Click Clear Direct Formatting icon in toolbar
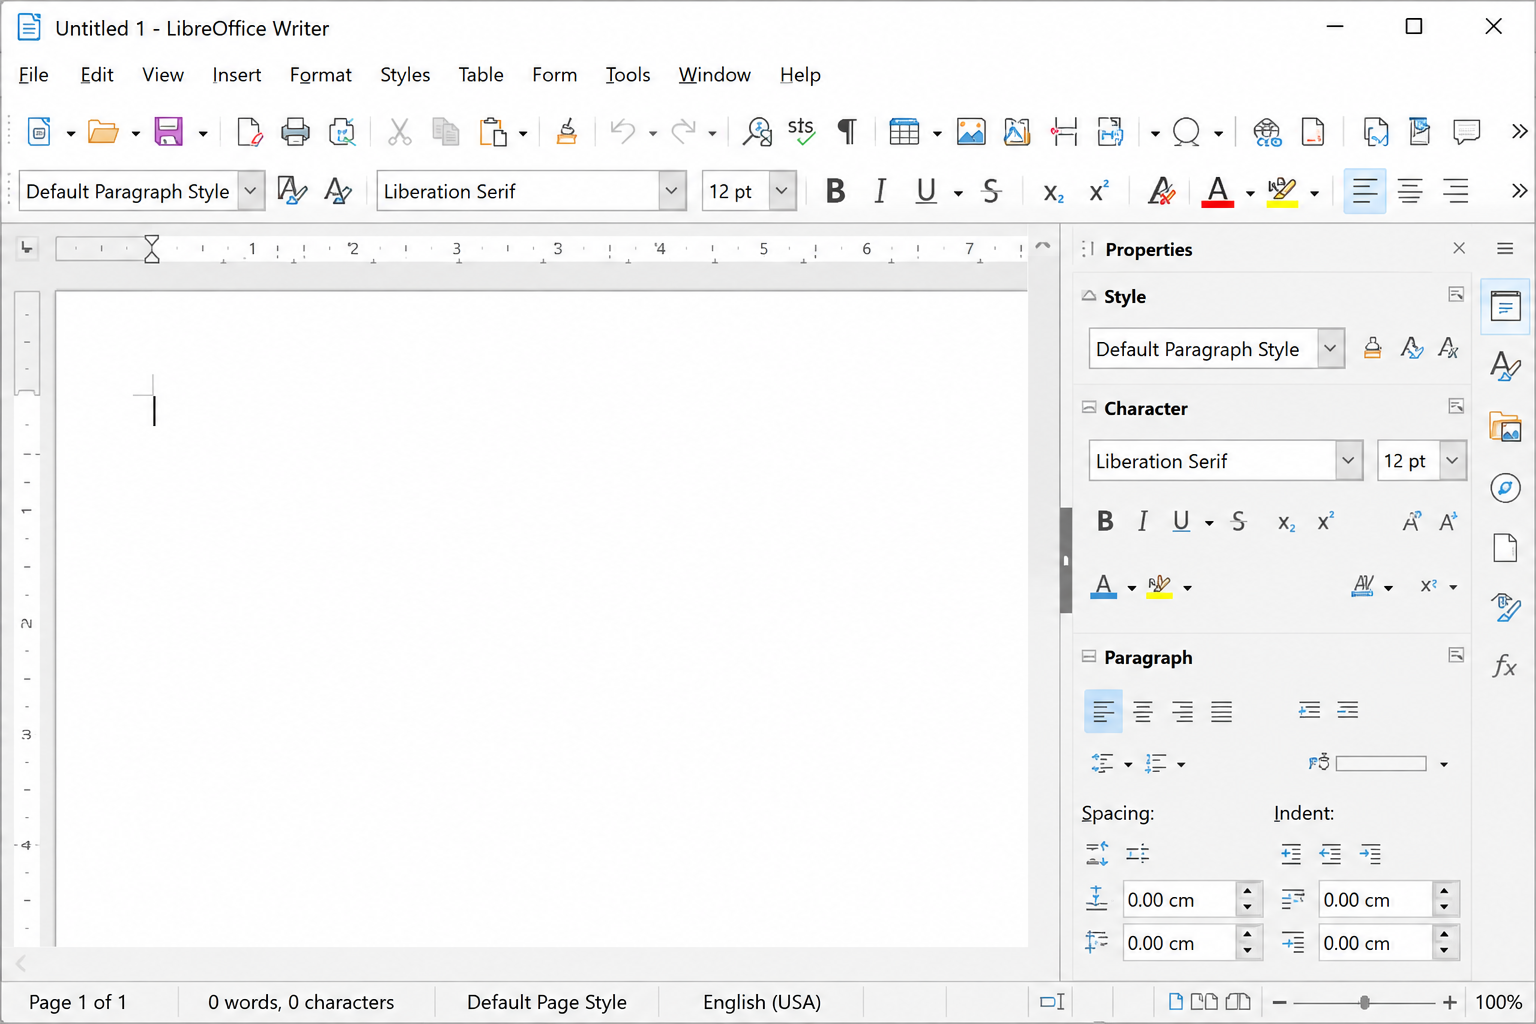The image size is (1536, 1024). point(1161,191)
